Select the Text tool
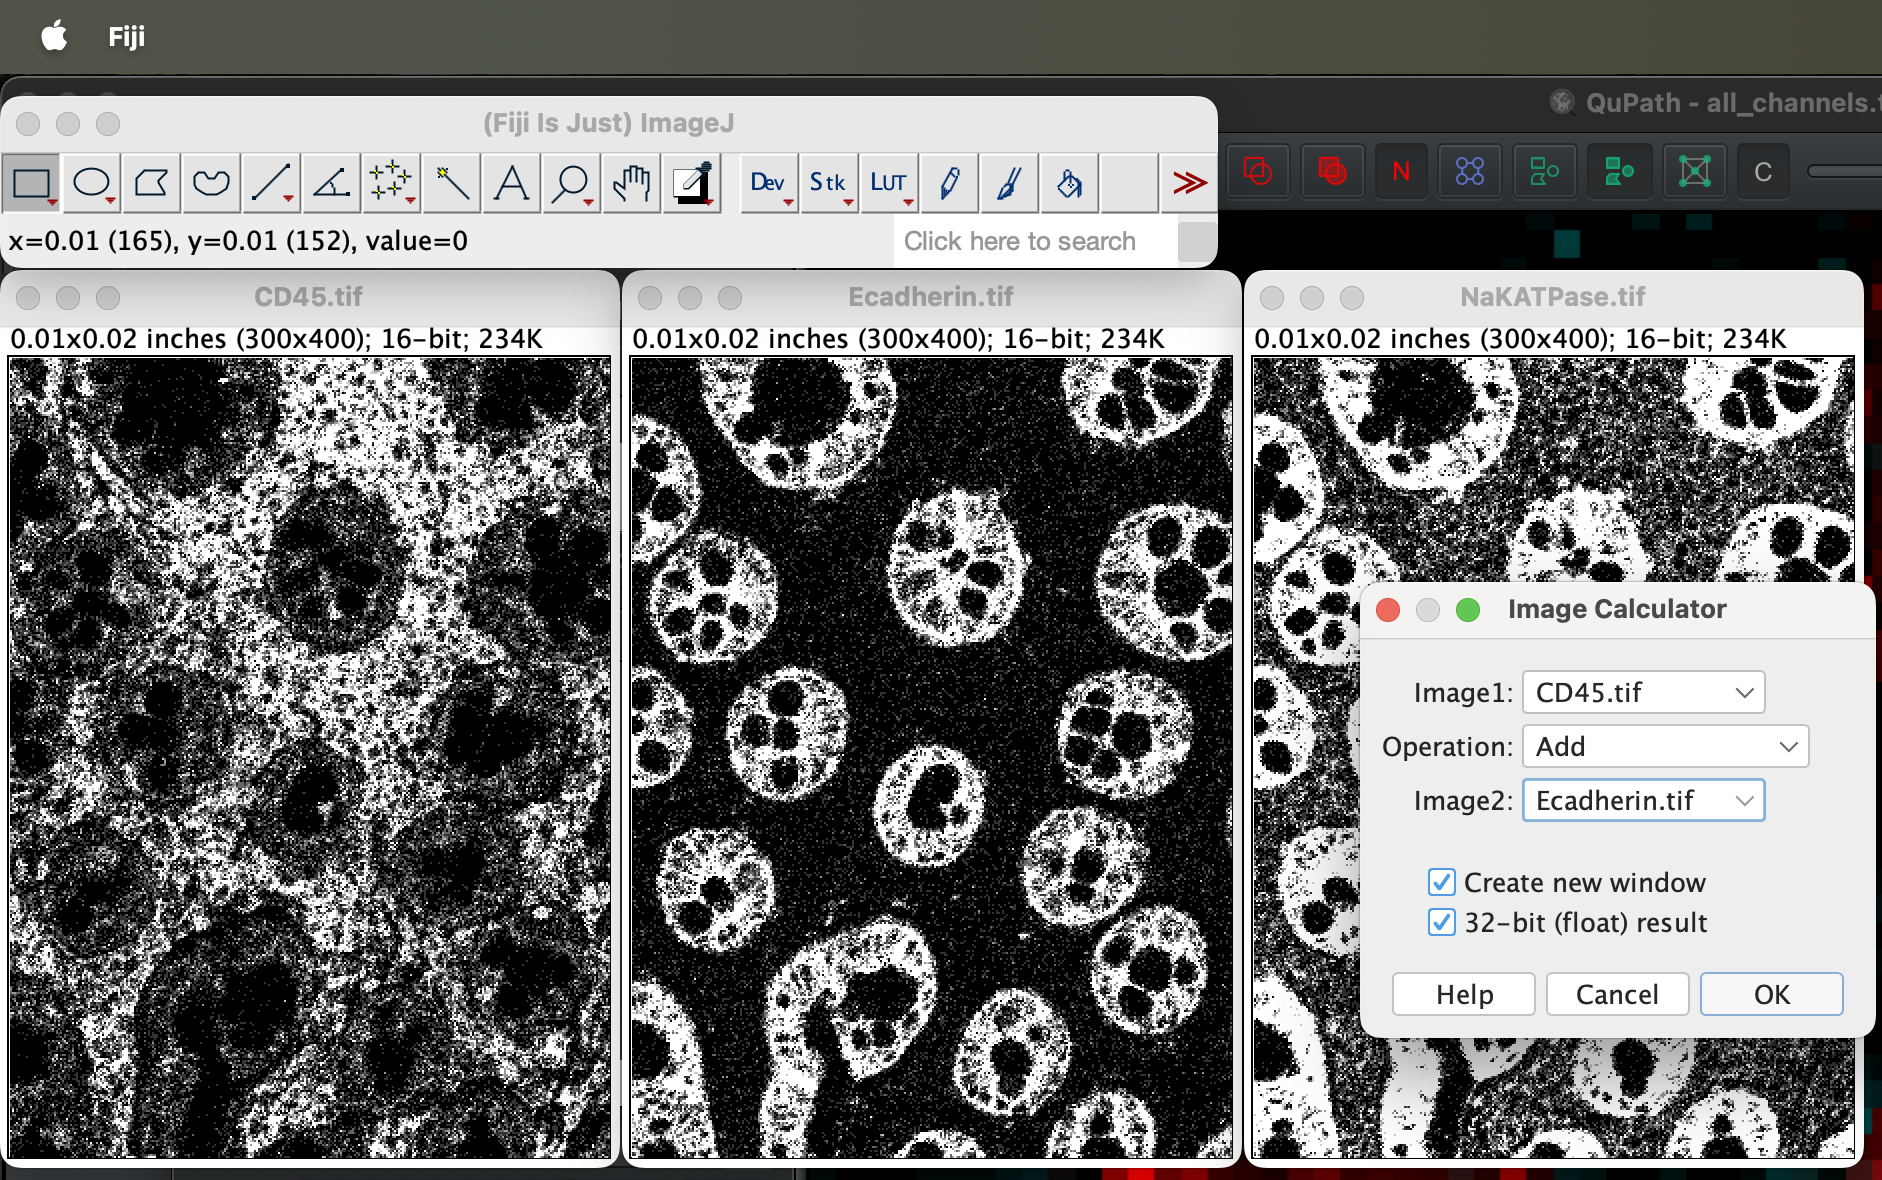 tap(511, 183)
